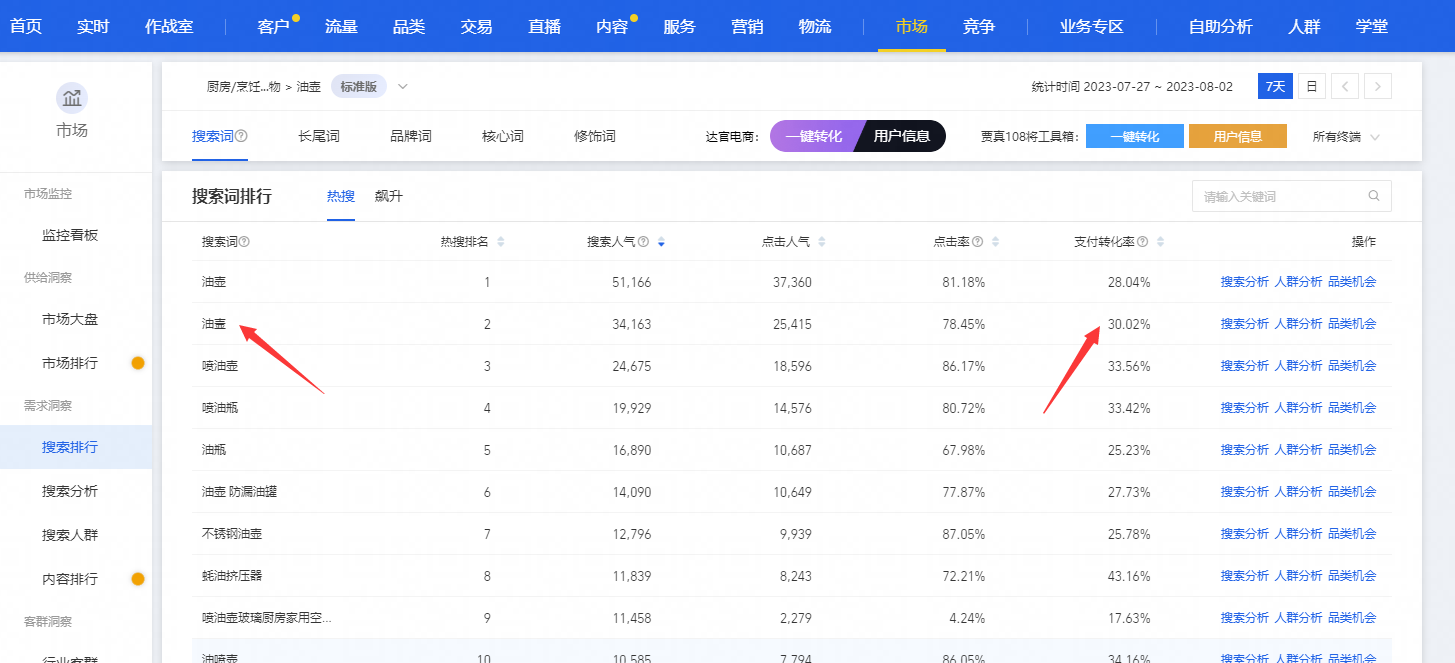Switch ranking to 飙升 view
1455x663 pixels.
(388, 196)
